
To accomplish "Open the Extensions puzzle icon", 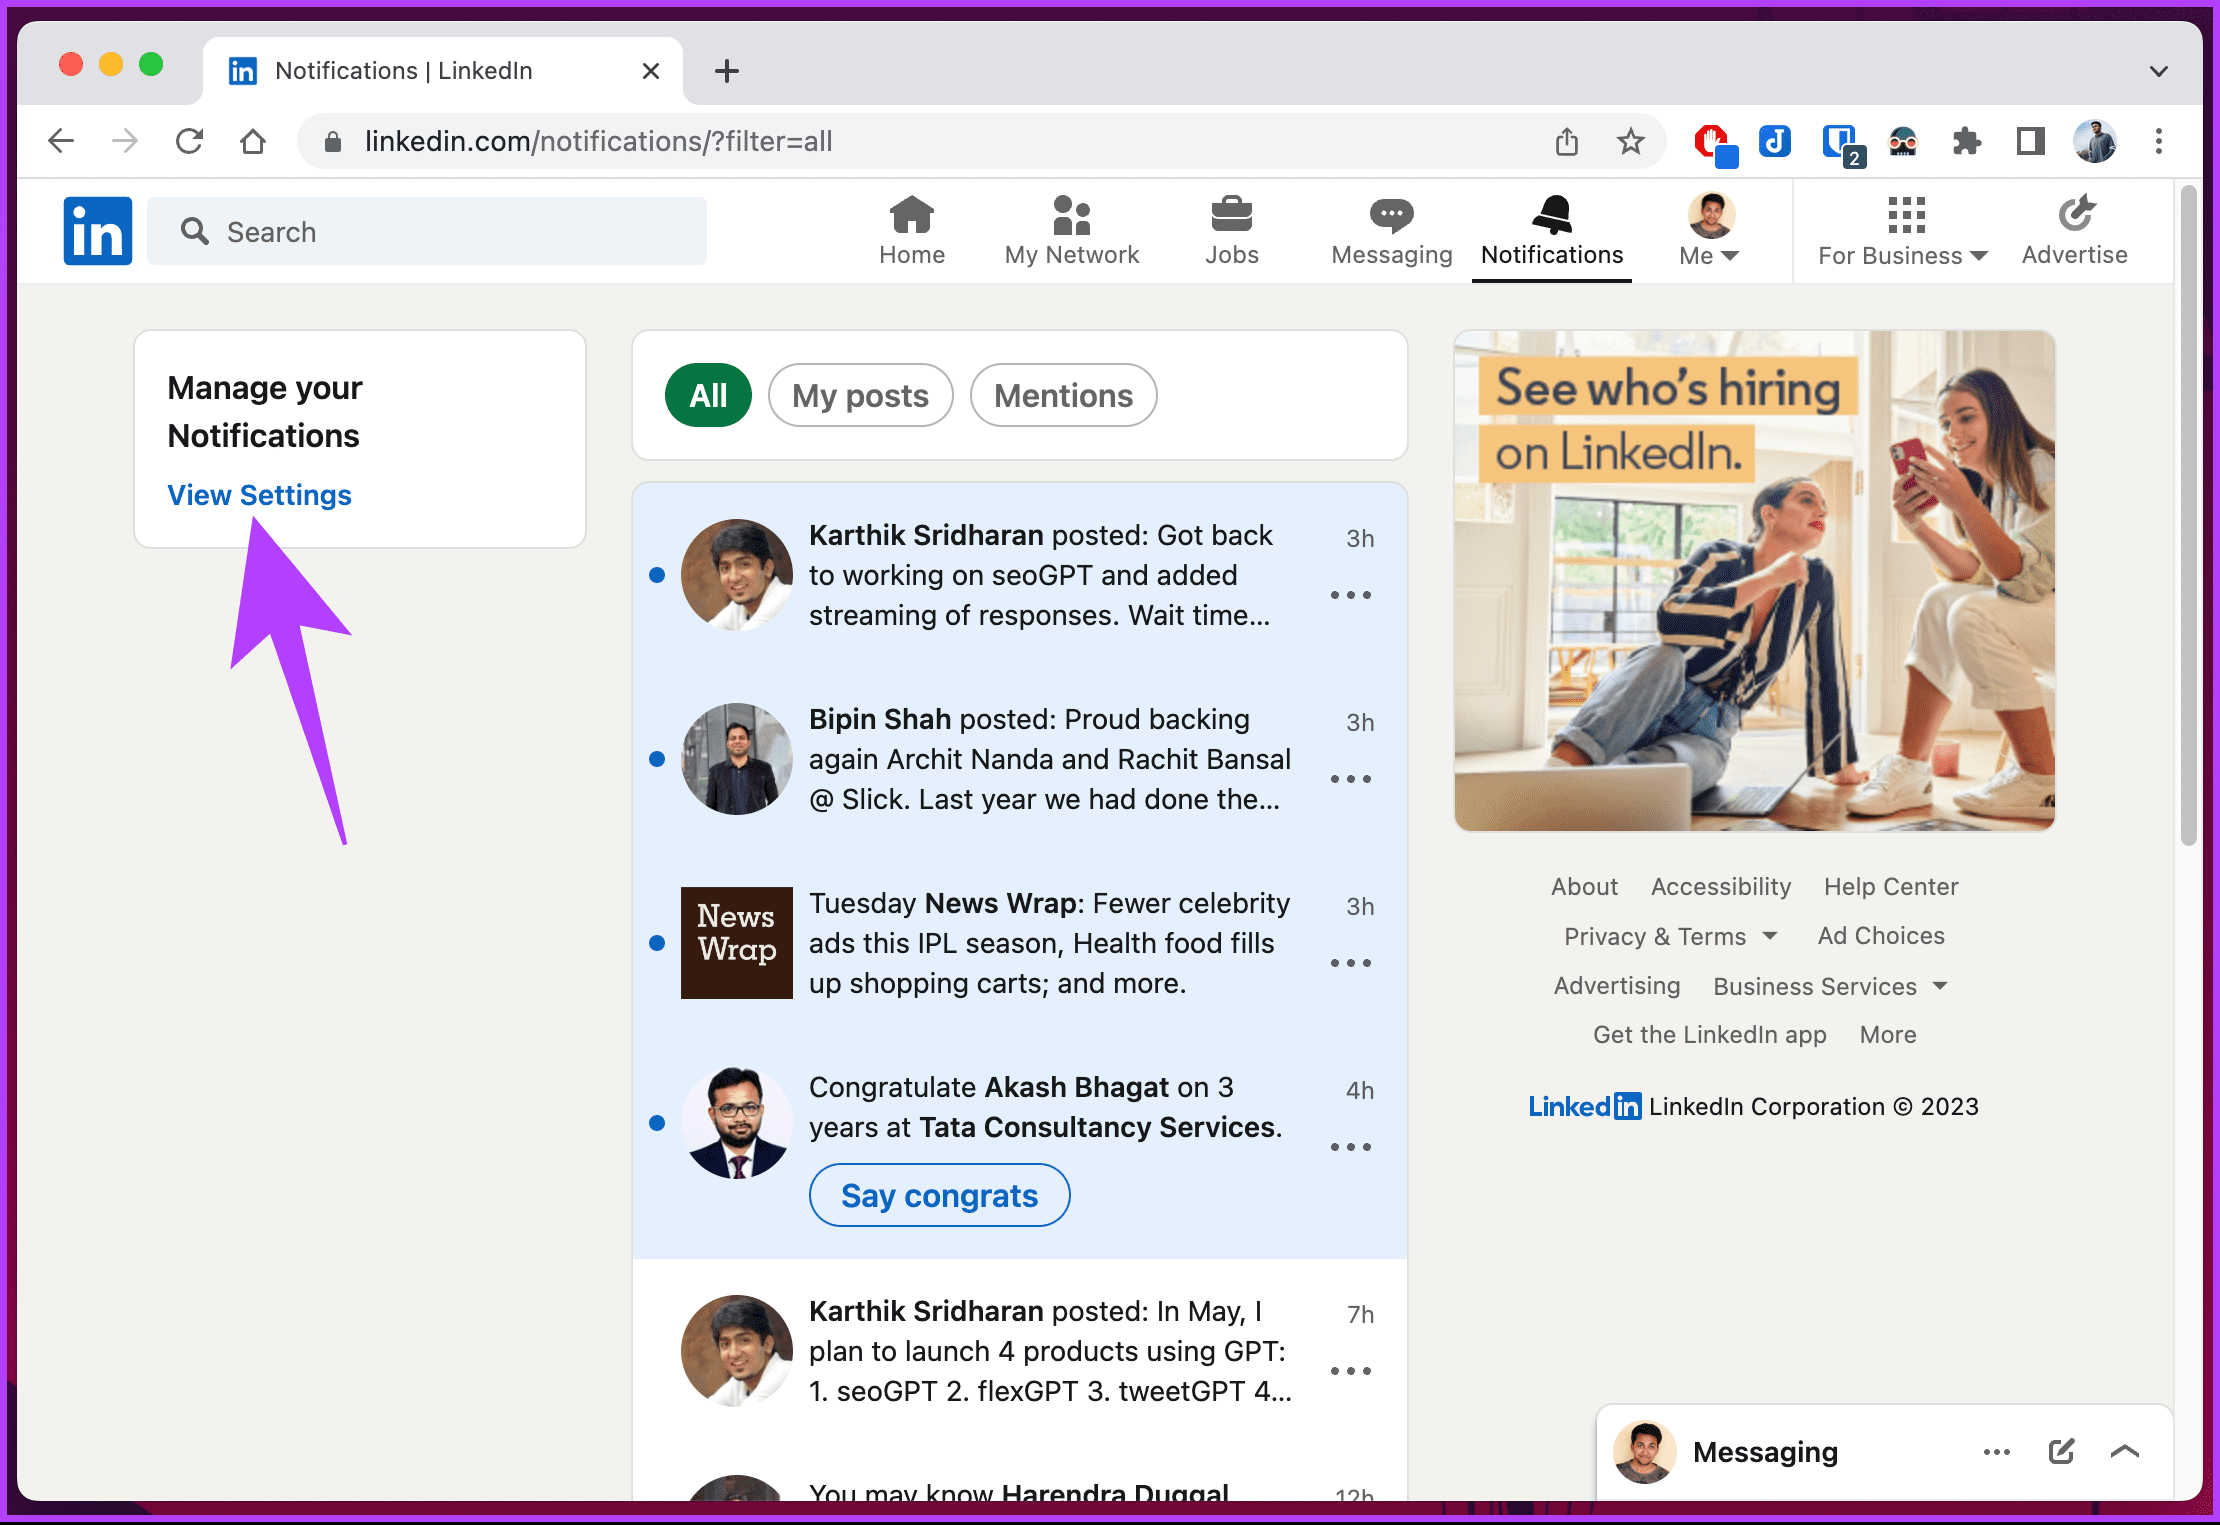I will click(1967, 141).
